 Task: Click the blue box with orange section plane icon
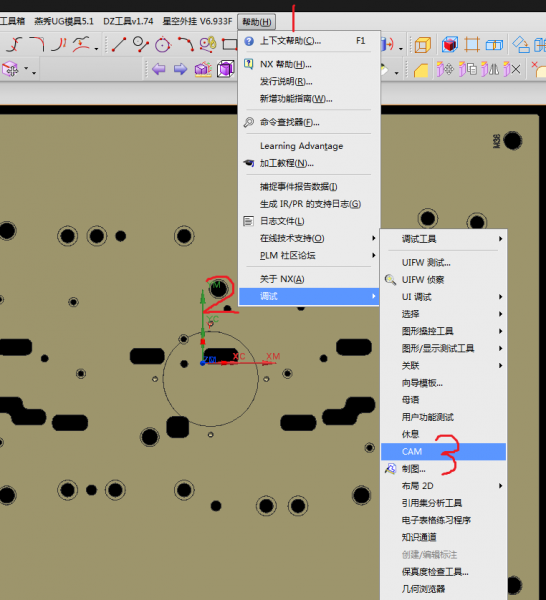pos(494,45)
